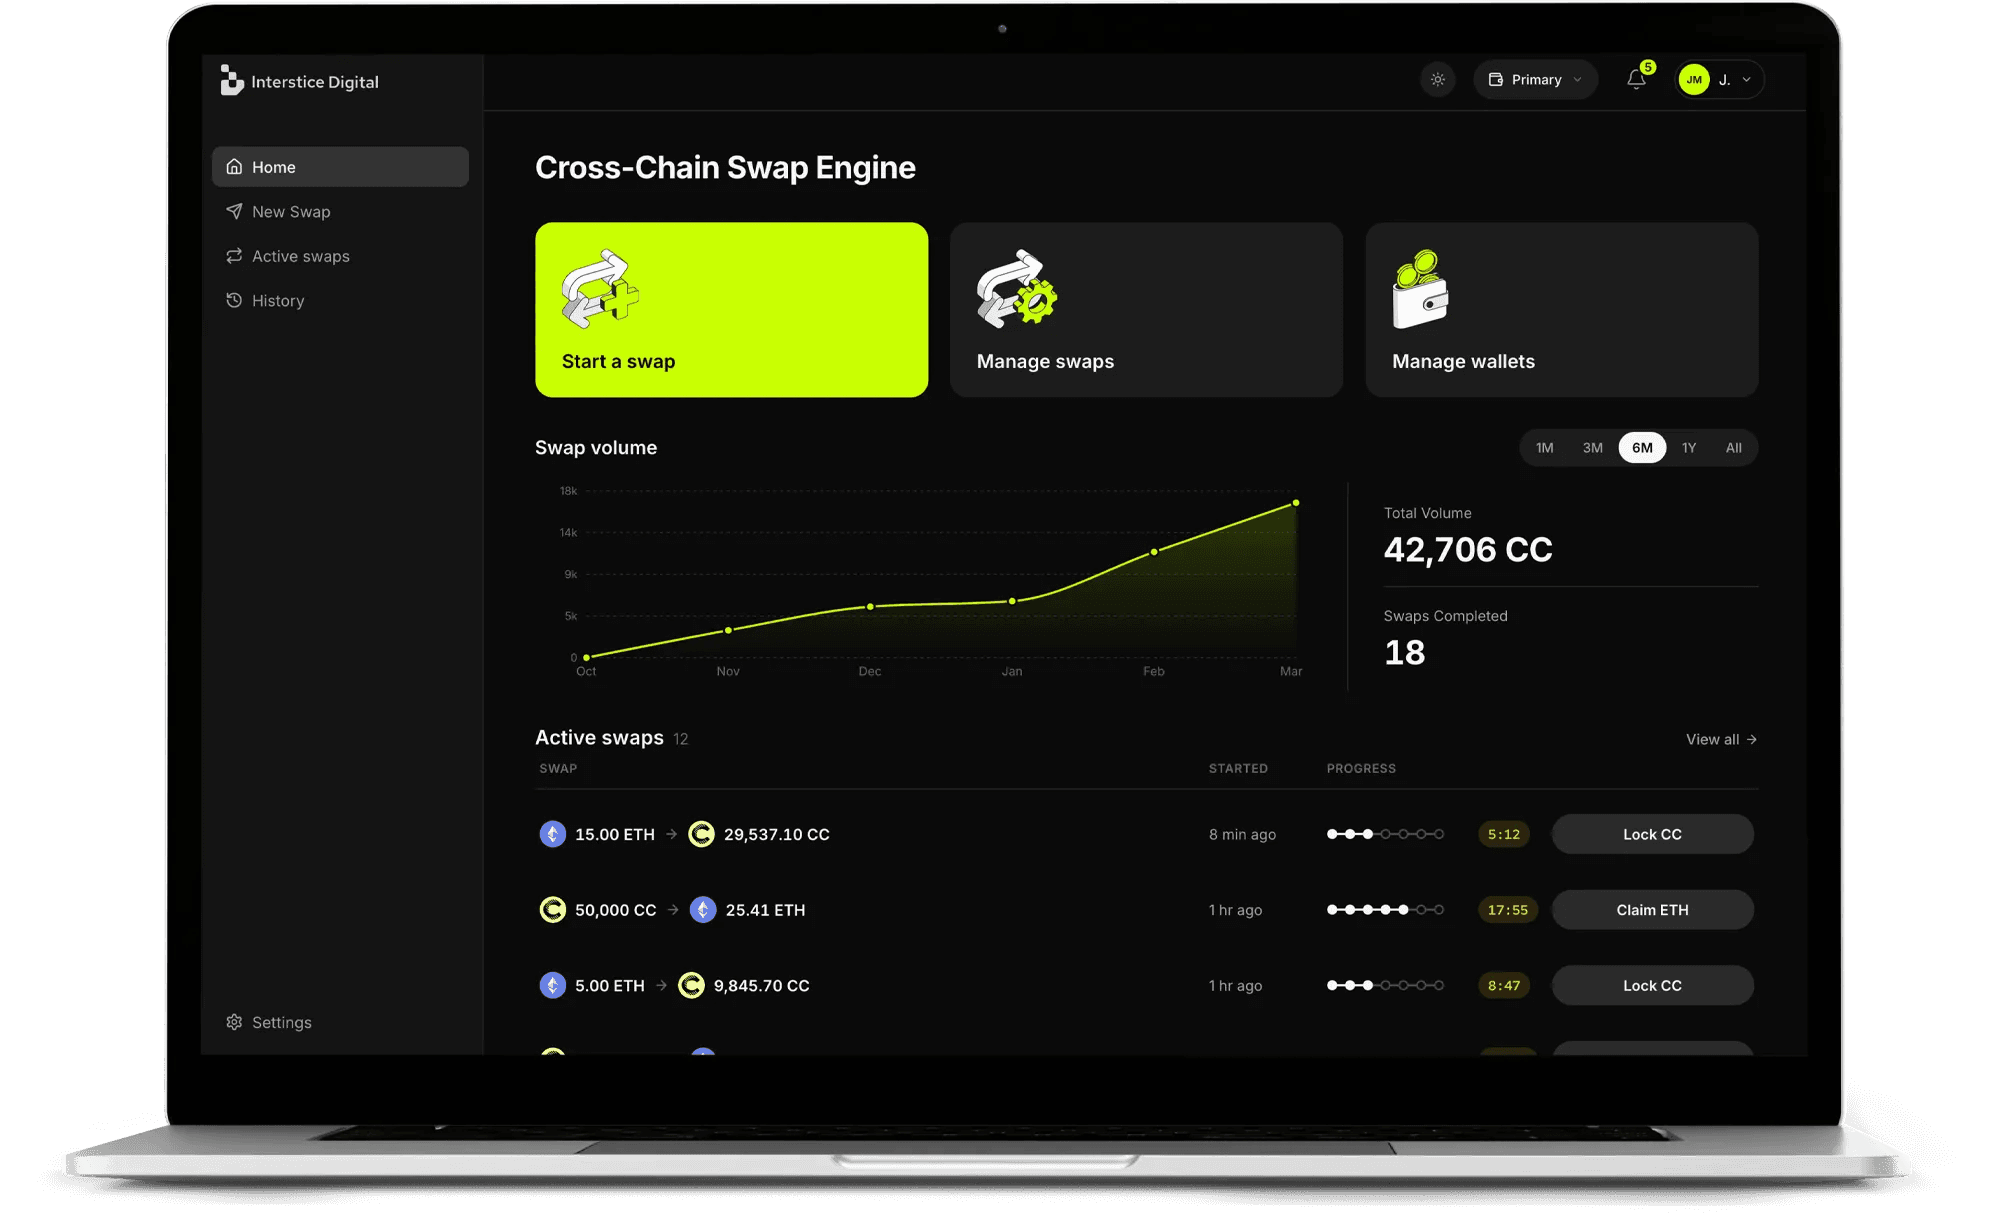This screenshot has width=2000, height=1217.
Task: Click the Settings gear icon
Action: (x=234, y=1022)
